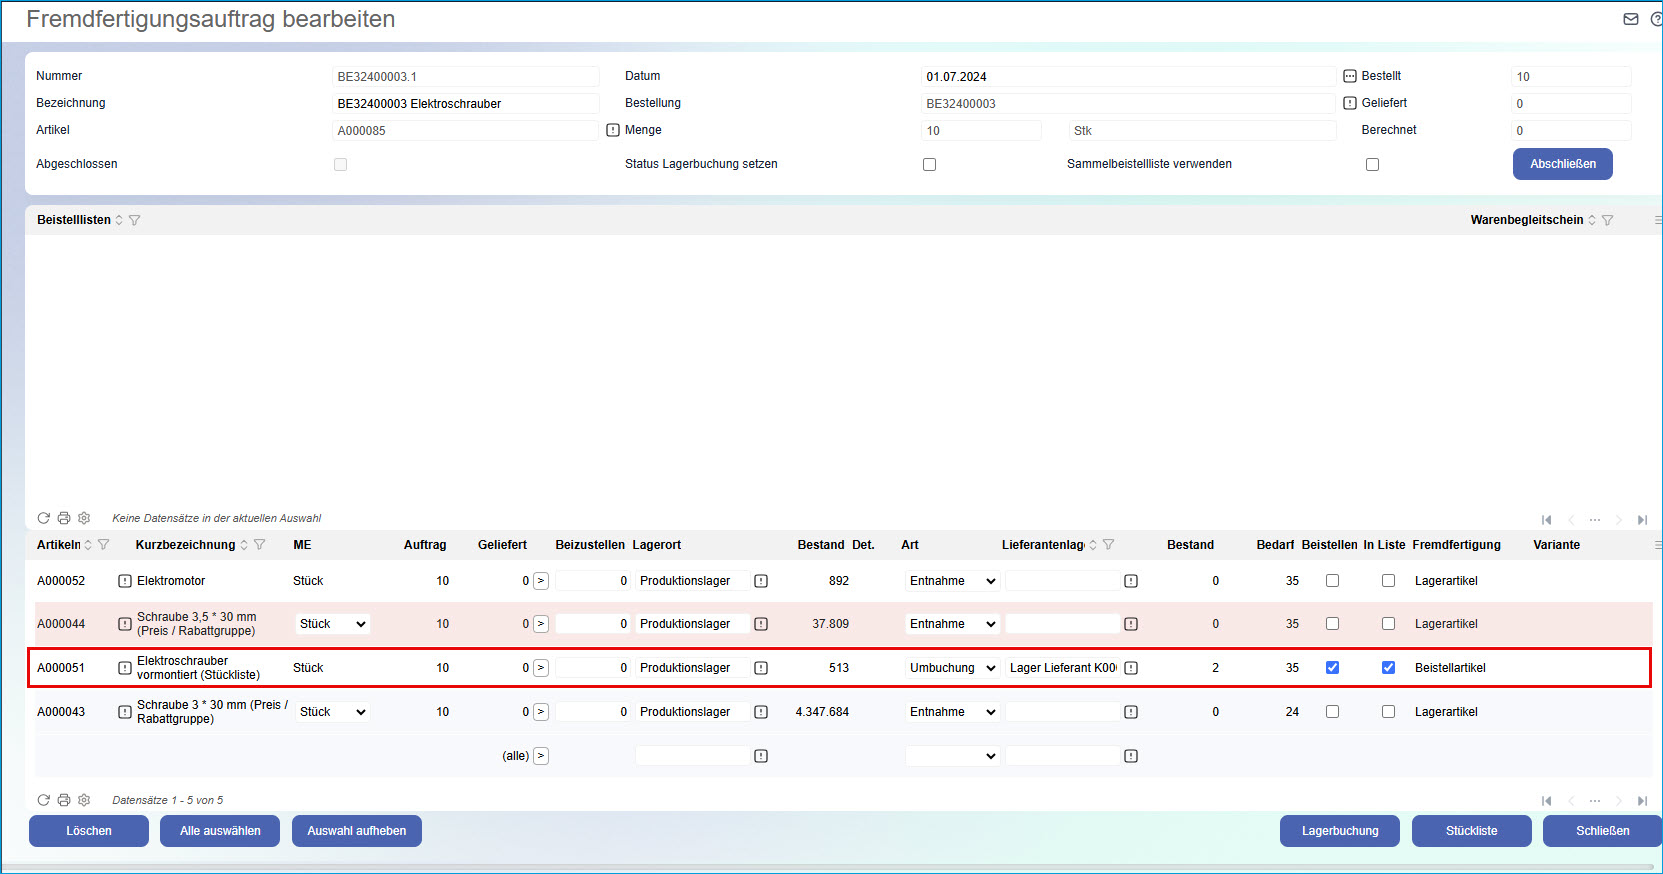The width and height of the screenshot is (1663, 874).
Task: Check In Liste for A000043 row
Action: [1388, 712]
